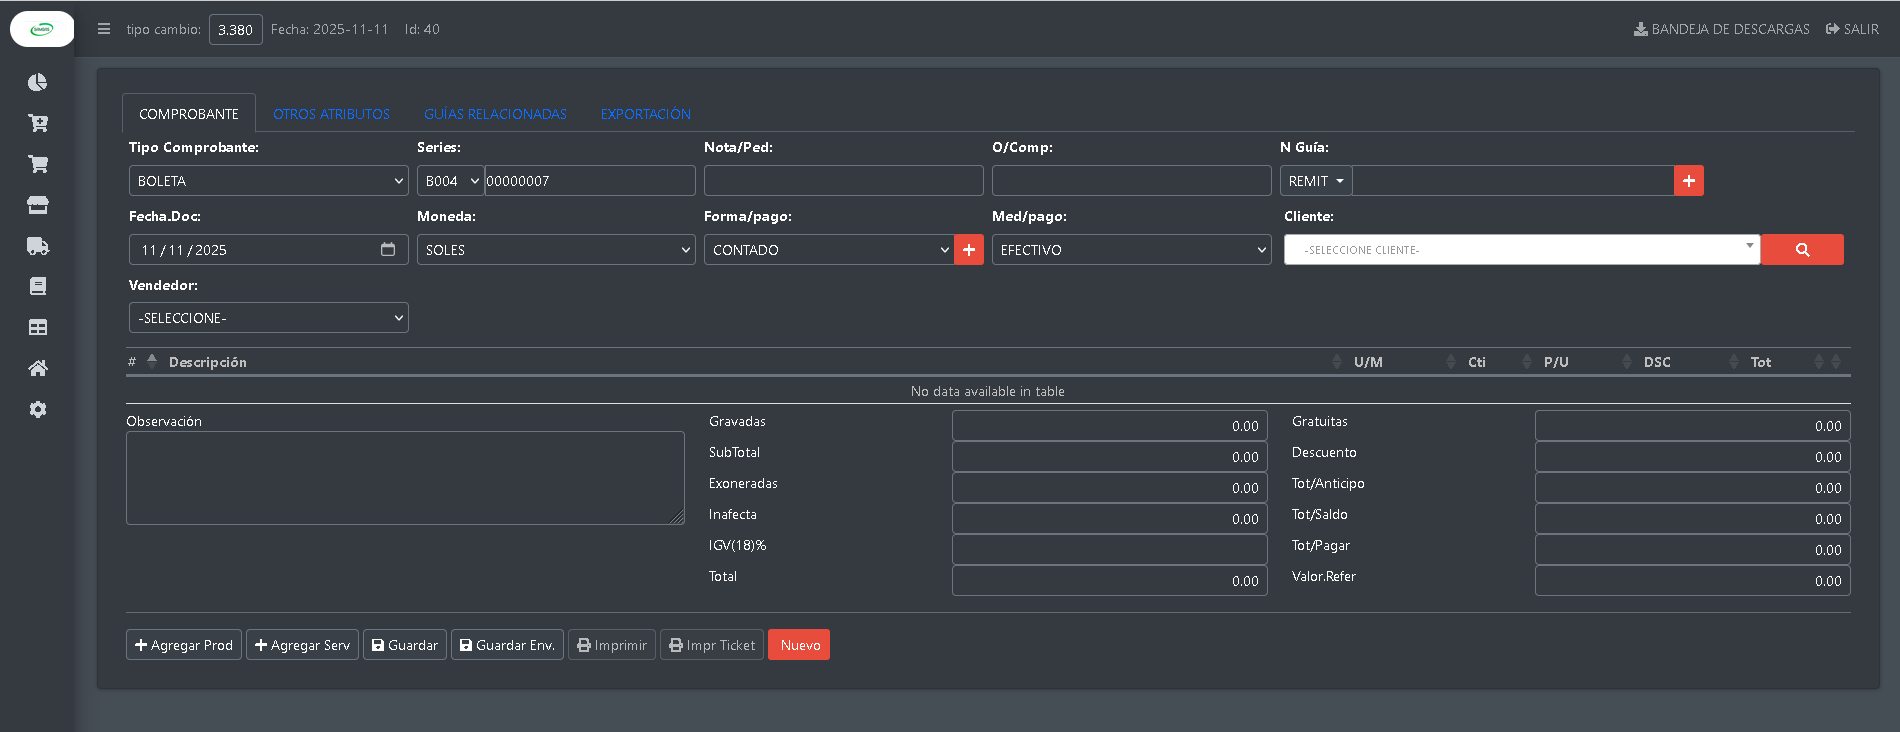This screenshot has height=732, width=1900.
Task: Open the book icon in the sidebar
Action: pos(38,287)
